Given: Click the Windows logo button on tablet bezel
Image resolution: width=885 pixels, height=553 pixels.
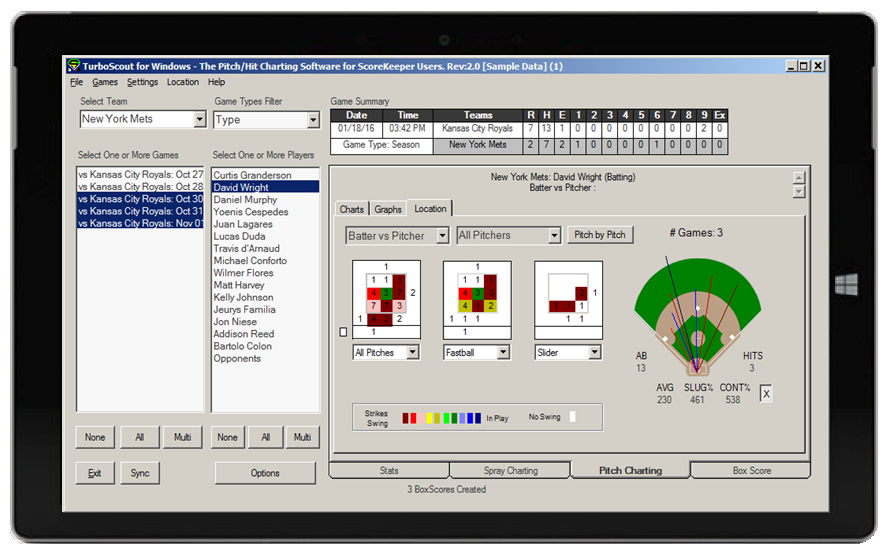Looking at the screenshot, I should coord(846,284).
